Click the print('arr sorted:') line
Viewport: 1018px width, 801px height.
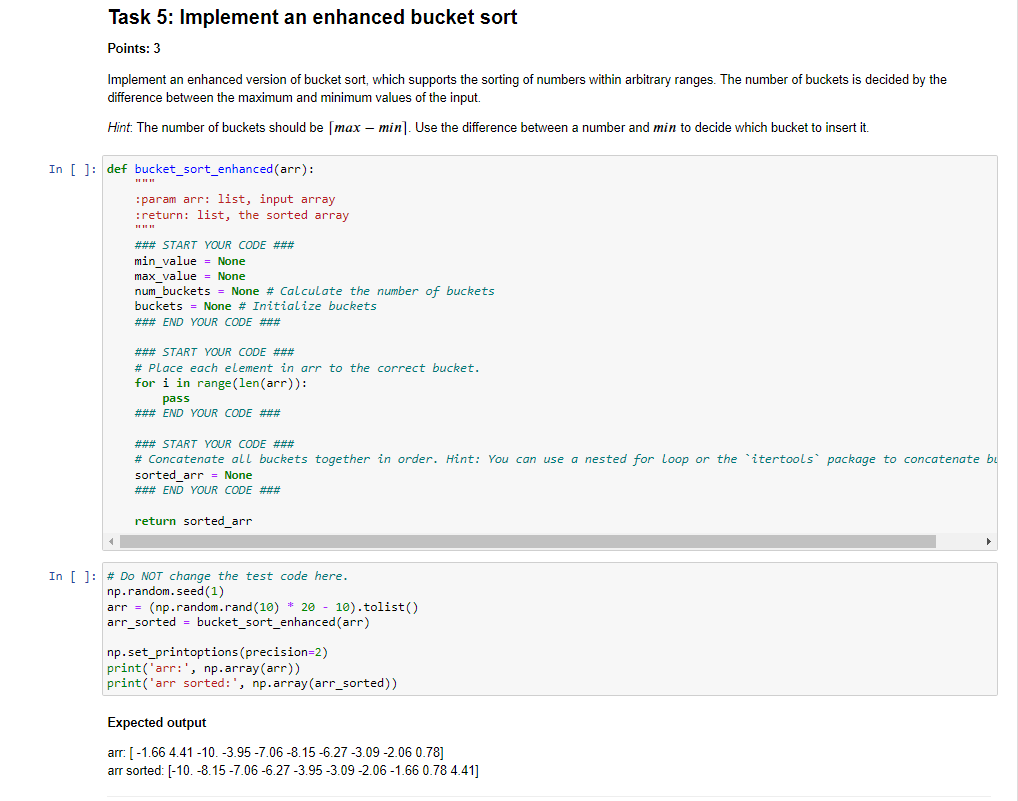coord(230,682)
